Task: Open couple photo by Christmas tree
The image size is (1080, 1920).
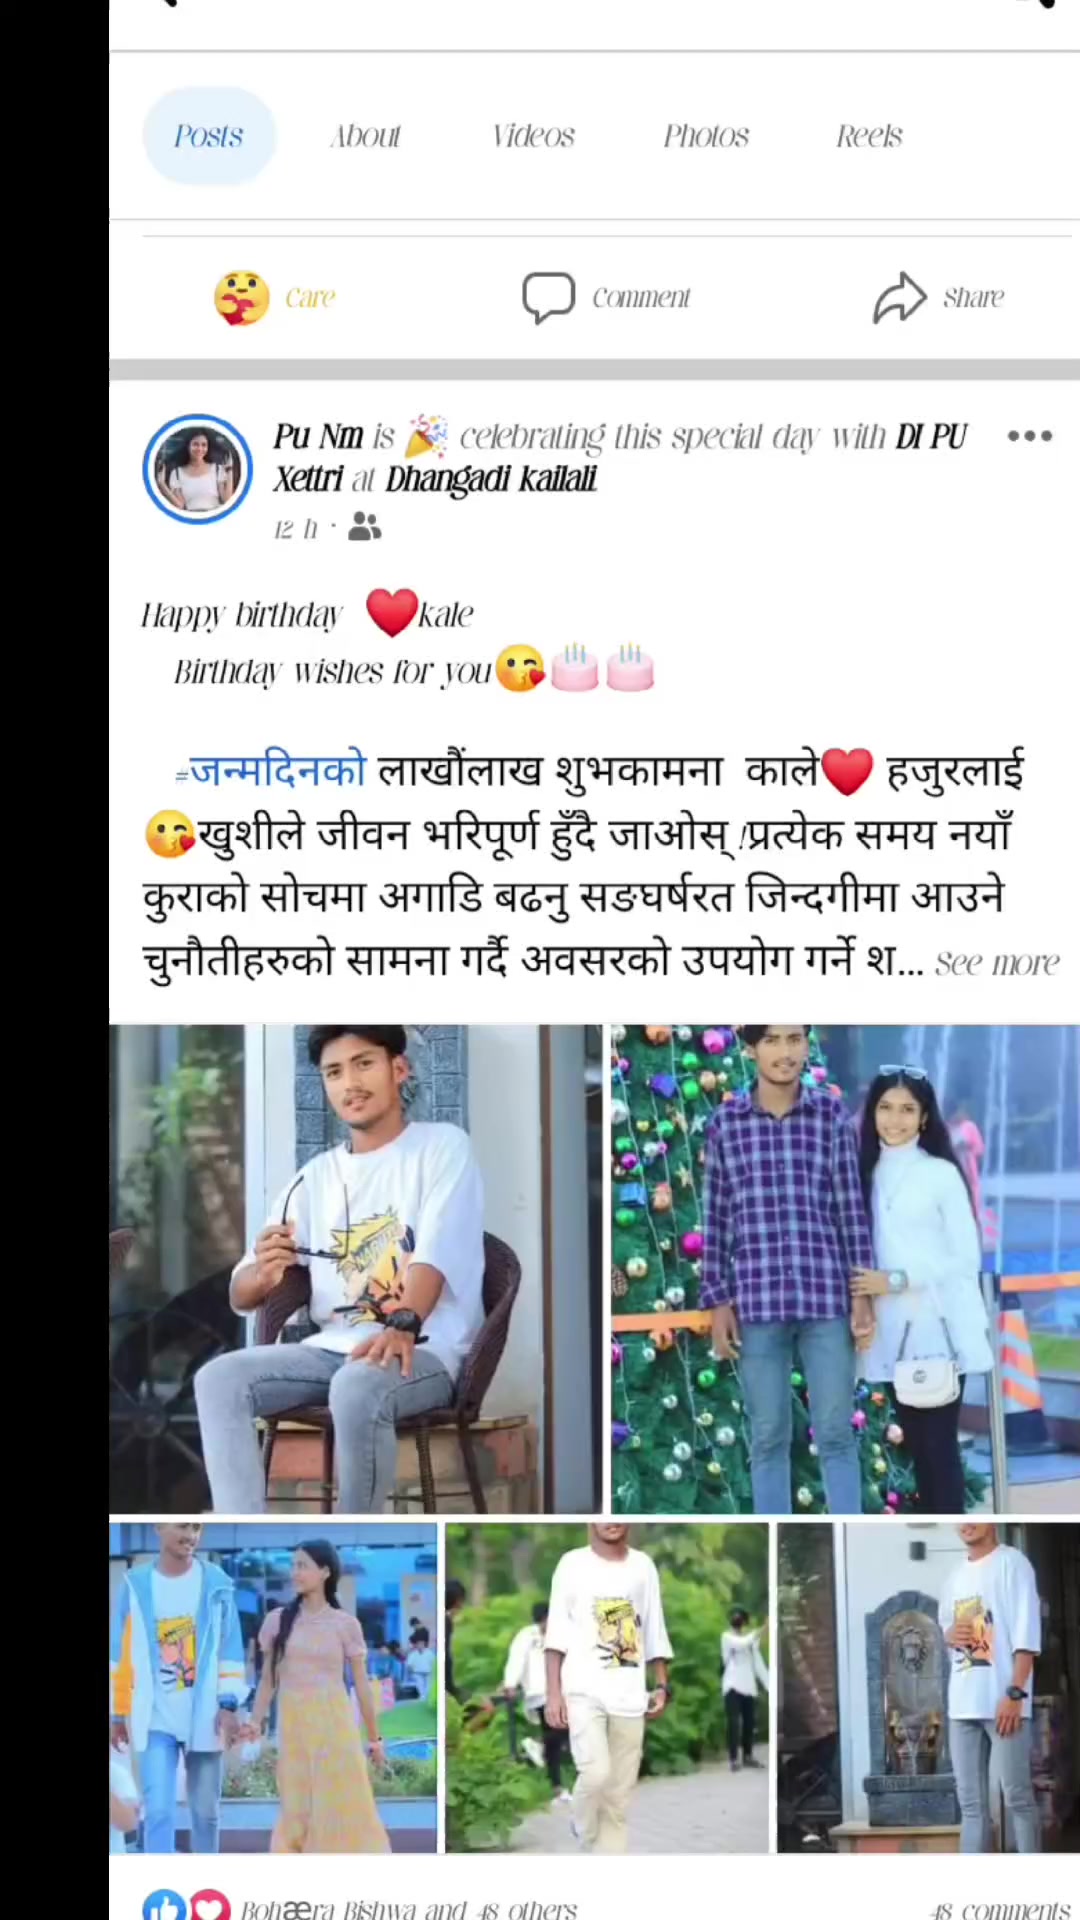Action: coord(846,1268)
